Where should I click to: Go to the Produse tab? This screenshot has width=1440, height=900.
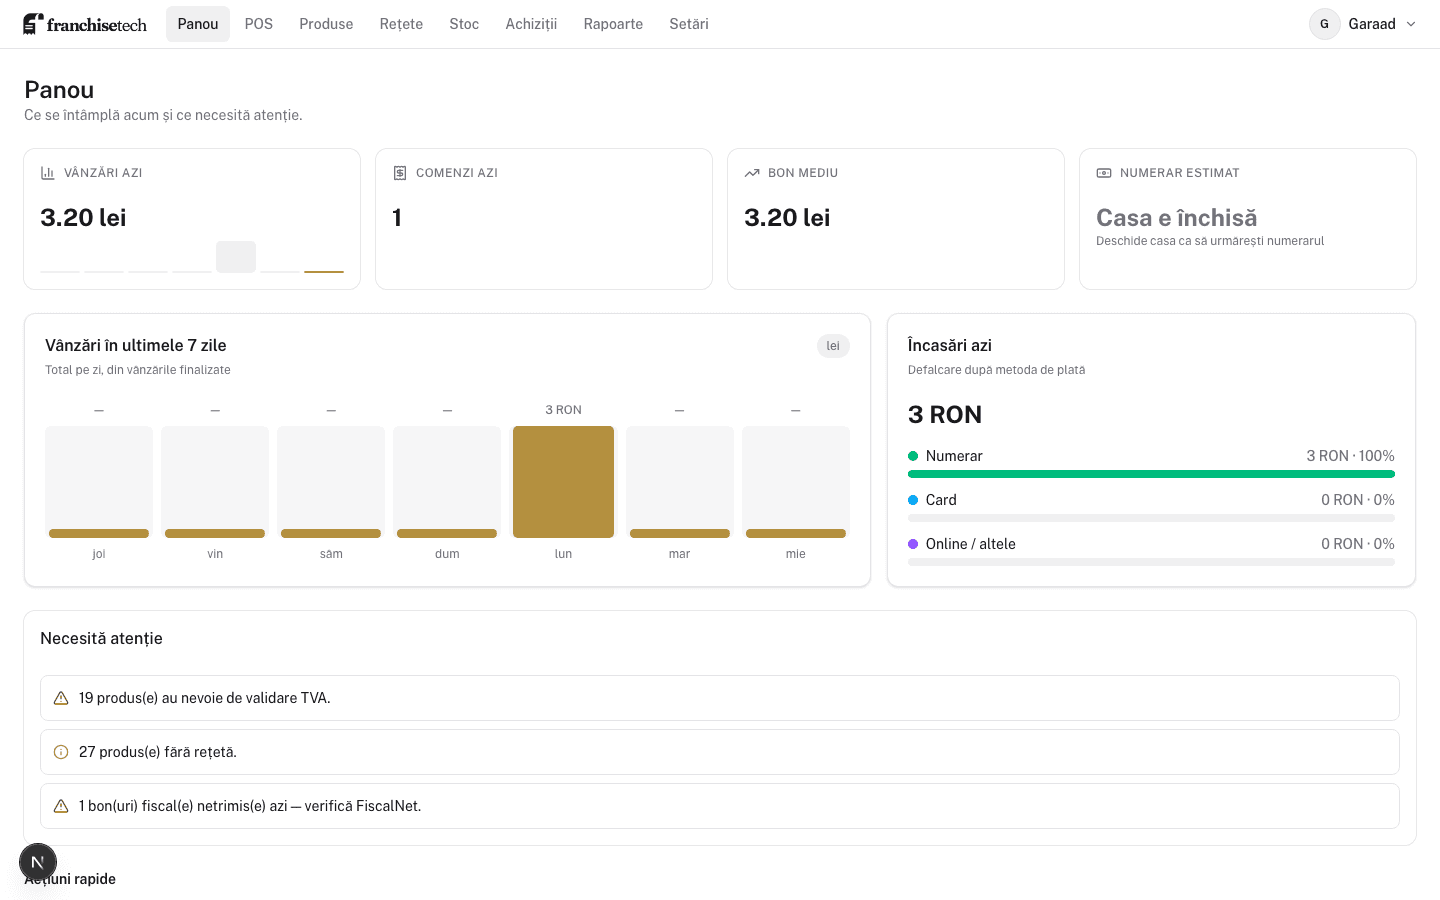[326, 24]
